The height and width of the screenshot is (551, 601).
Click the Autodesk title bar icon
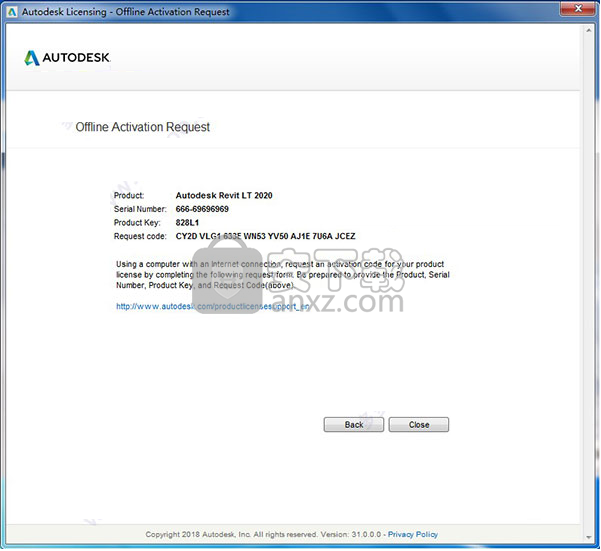(11, 12)
